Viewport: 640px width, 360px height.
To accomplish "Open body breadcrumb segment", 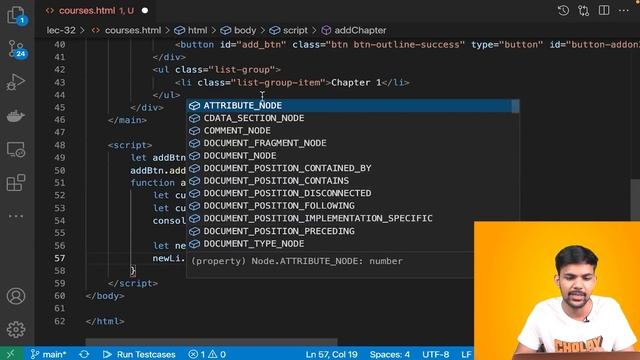I will 238,30.
